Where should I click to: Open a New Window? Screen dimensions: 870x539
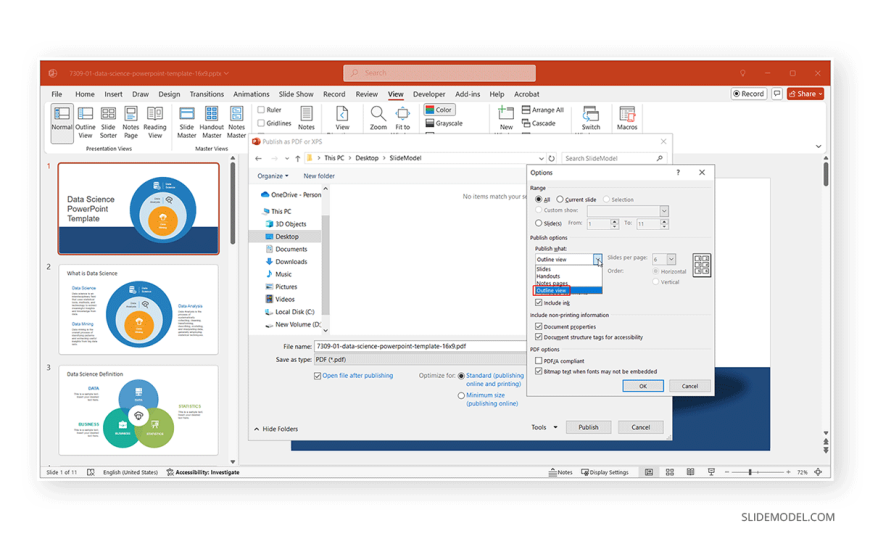click(506, 118)
